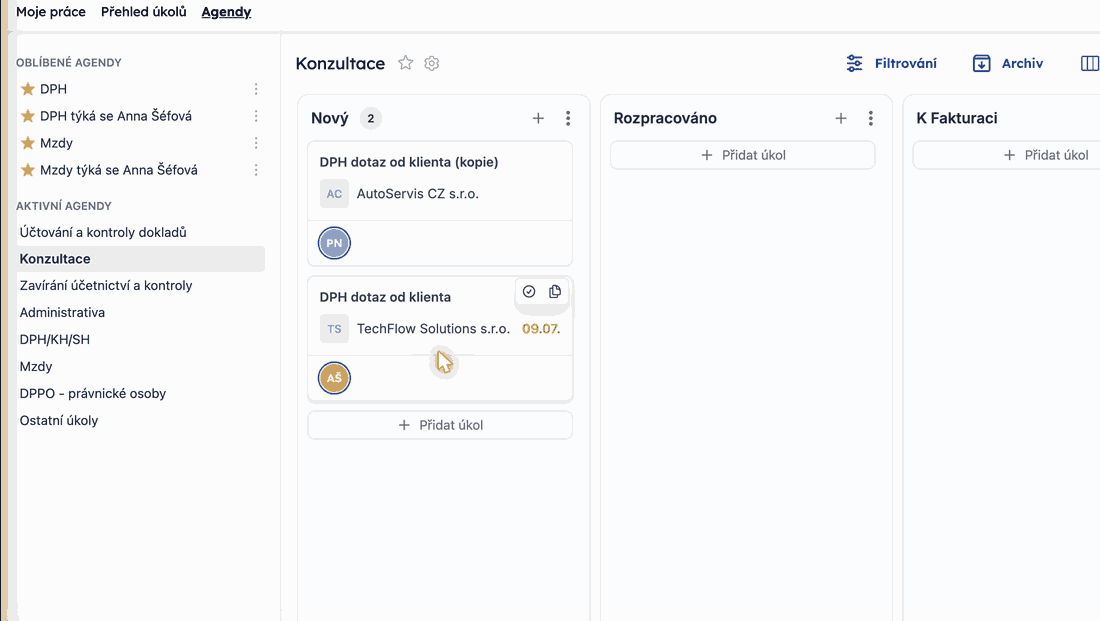This screenshot has height=621, width=1100.
Task: Open options for Mzdy týká se Anna Šéfová
Action: click(256, 170)
